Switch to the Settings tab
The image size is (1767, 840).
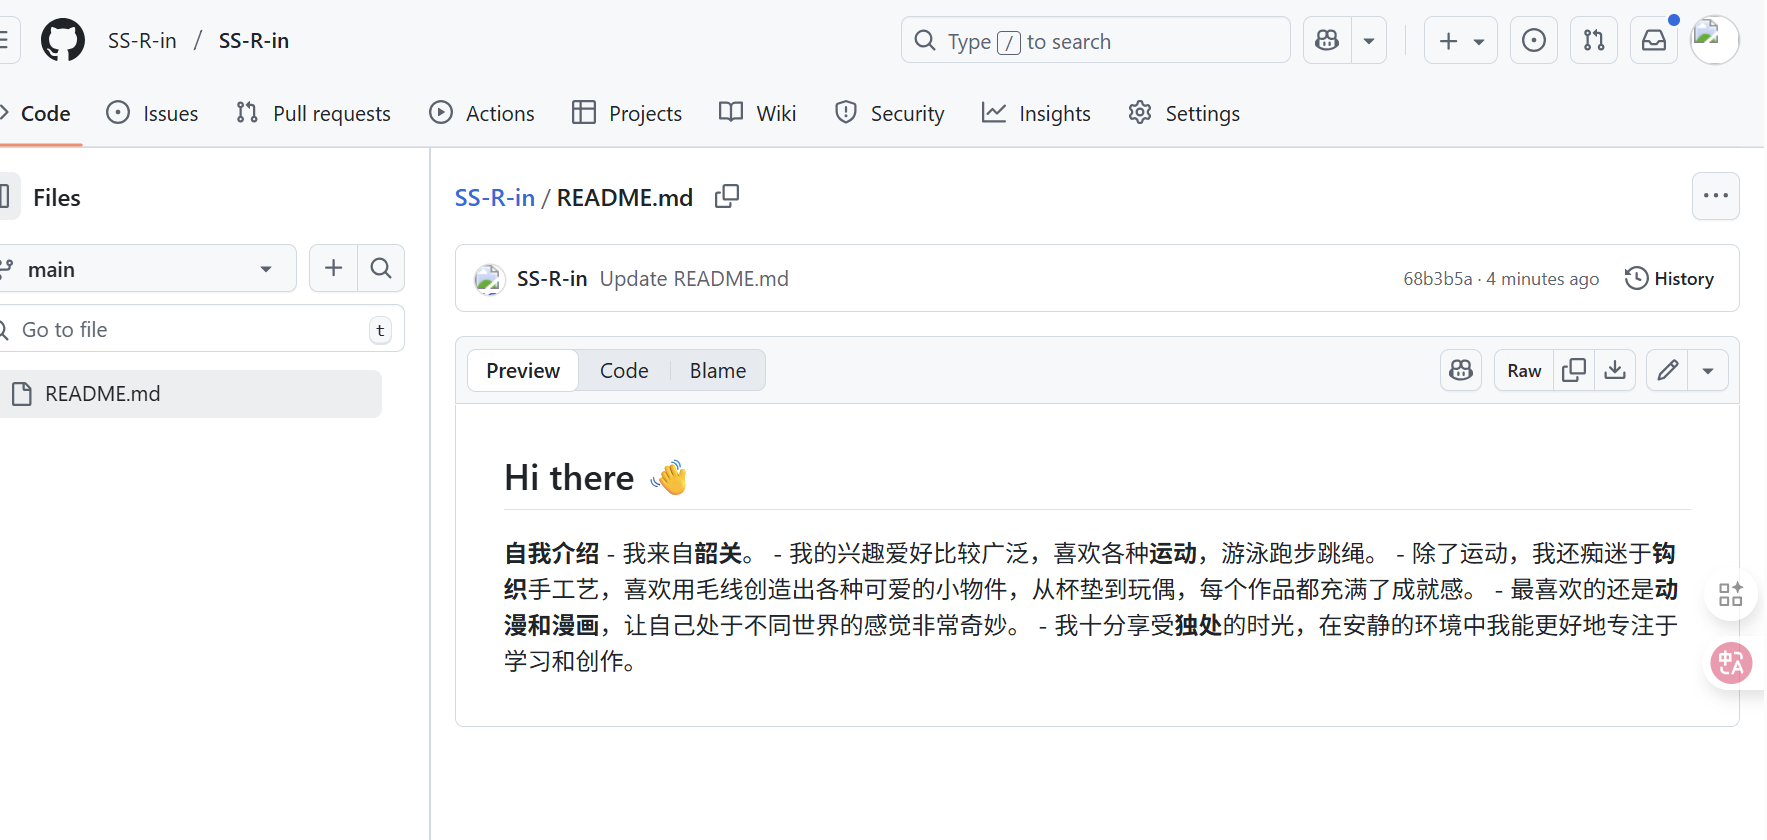tap(1184, 114)
